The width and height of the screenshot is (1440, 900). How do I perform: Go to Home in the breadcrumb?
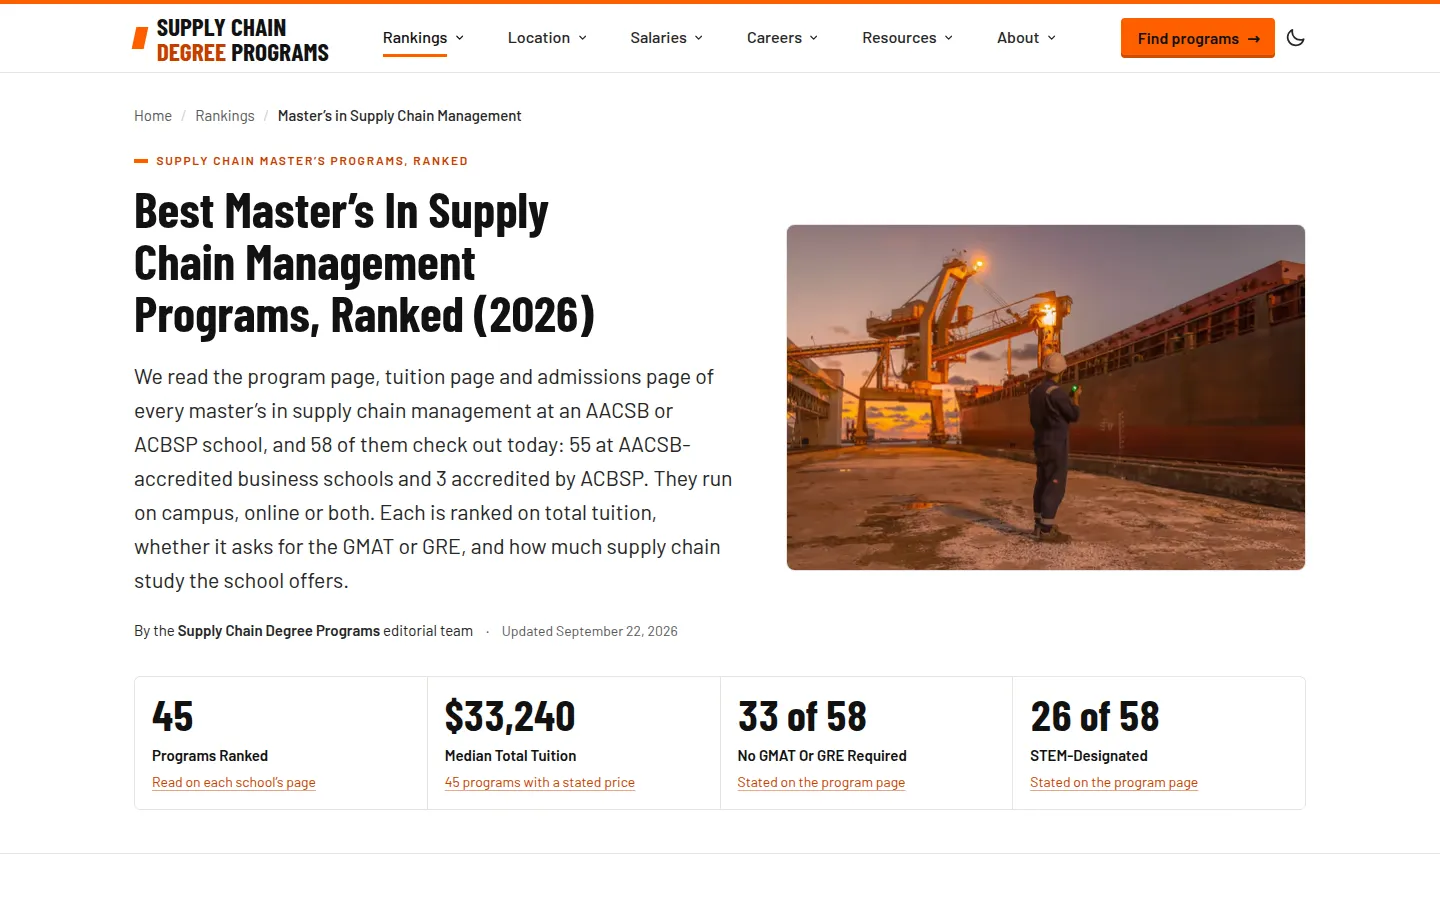[x=153, y=116]
